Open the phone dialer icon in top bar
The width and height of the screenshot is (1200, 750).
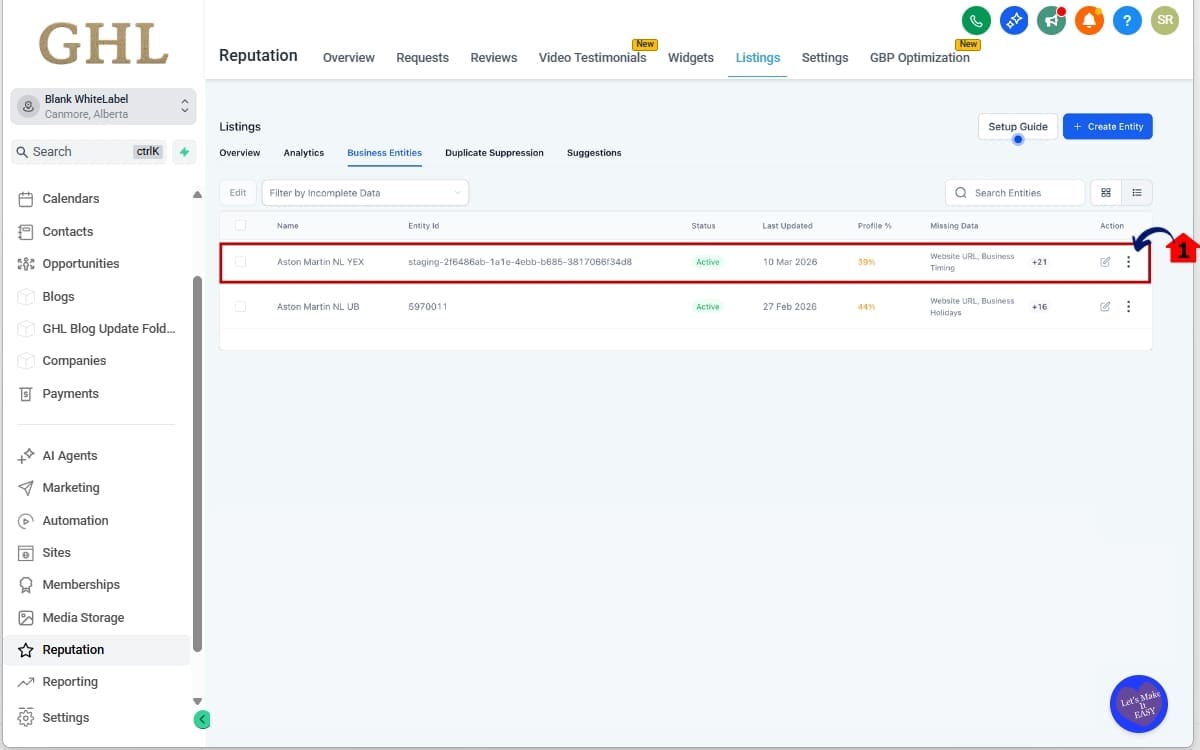pyautogui.click(x=976, y=20)
